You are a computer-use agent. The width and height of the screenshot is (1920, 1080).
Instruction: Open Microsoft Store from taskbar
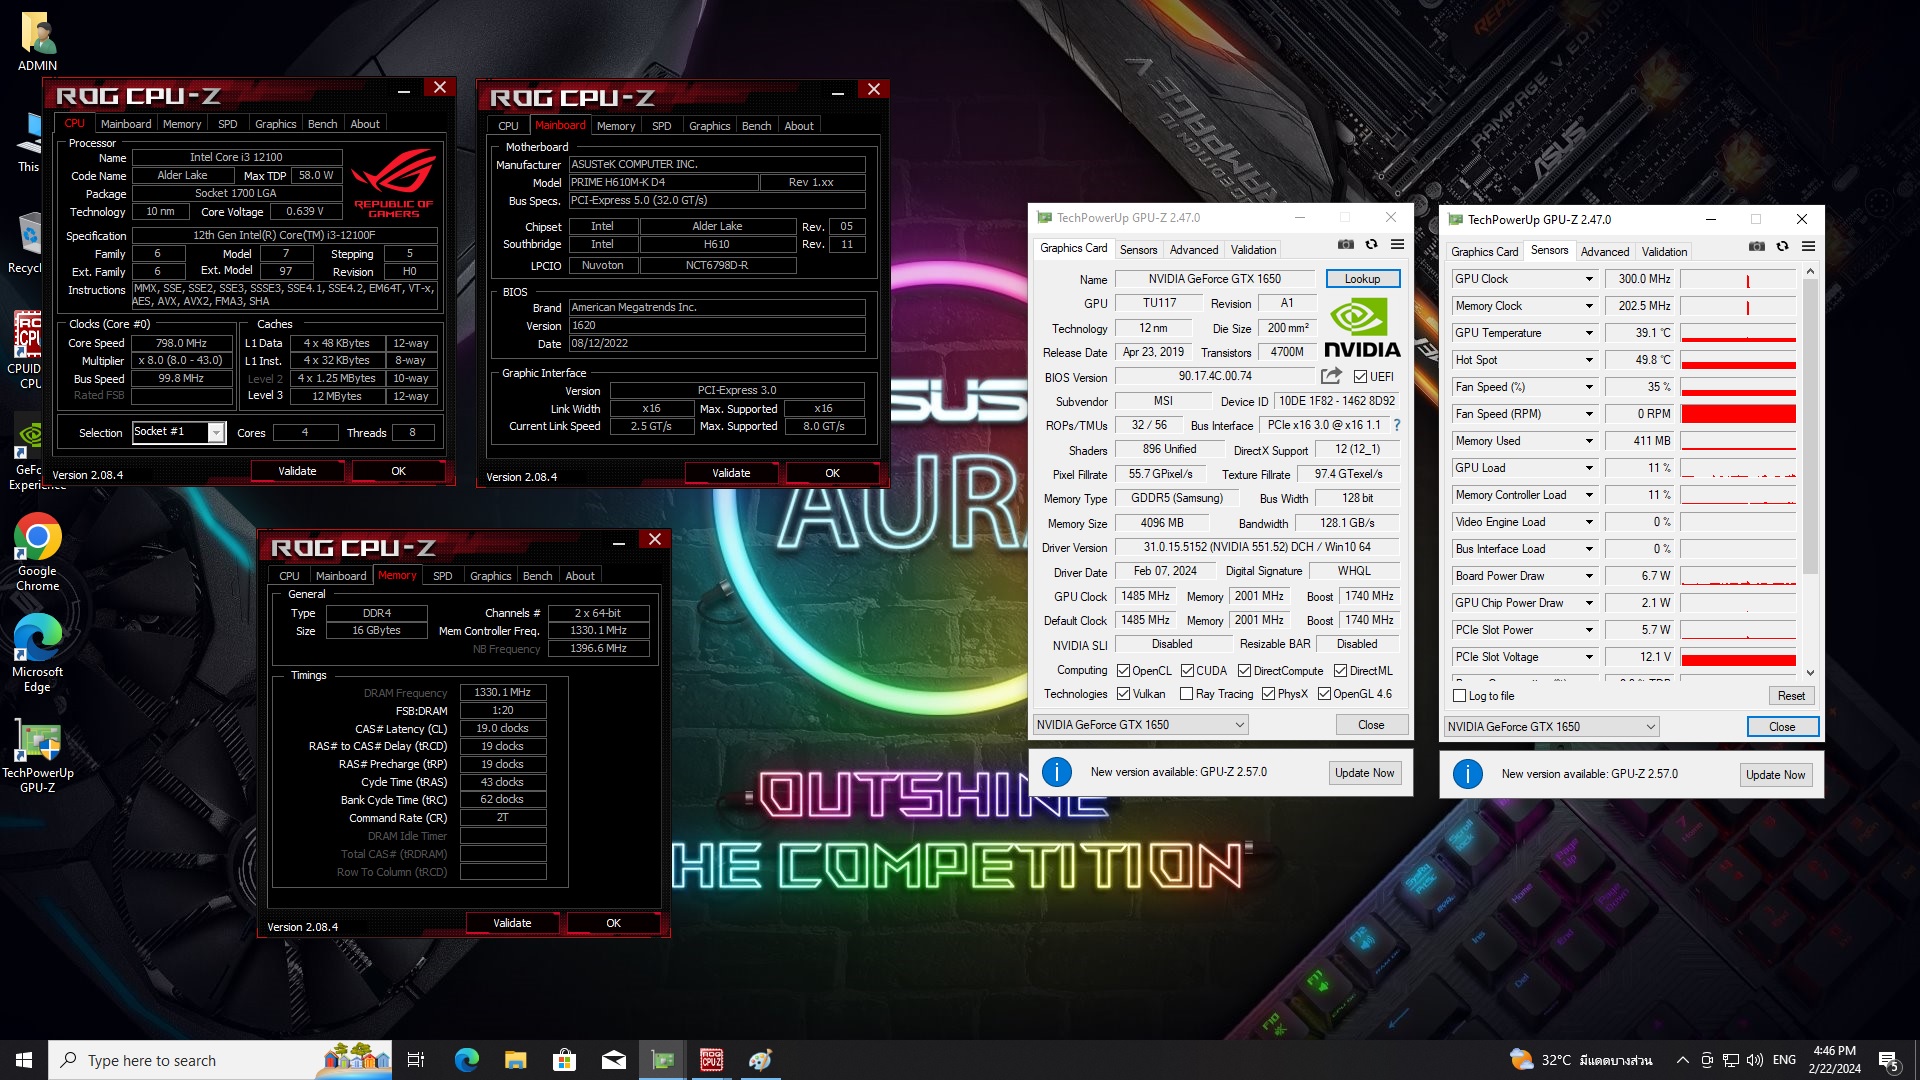[564, 1060]
